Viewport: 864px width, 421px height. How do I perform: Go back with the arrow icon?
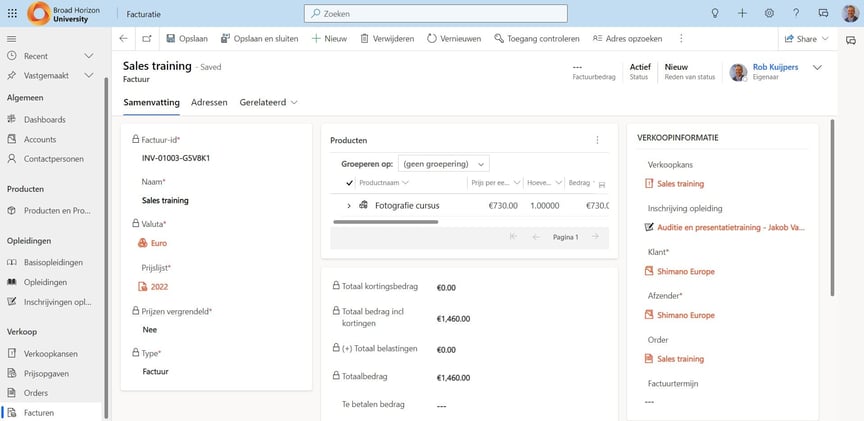(x=123, y=39)
